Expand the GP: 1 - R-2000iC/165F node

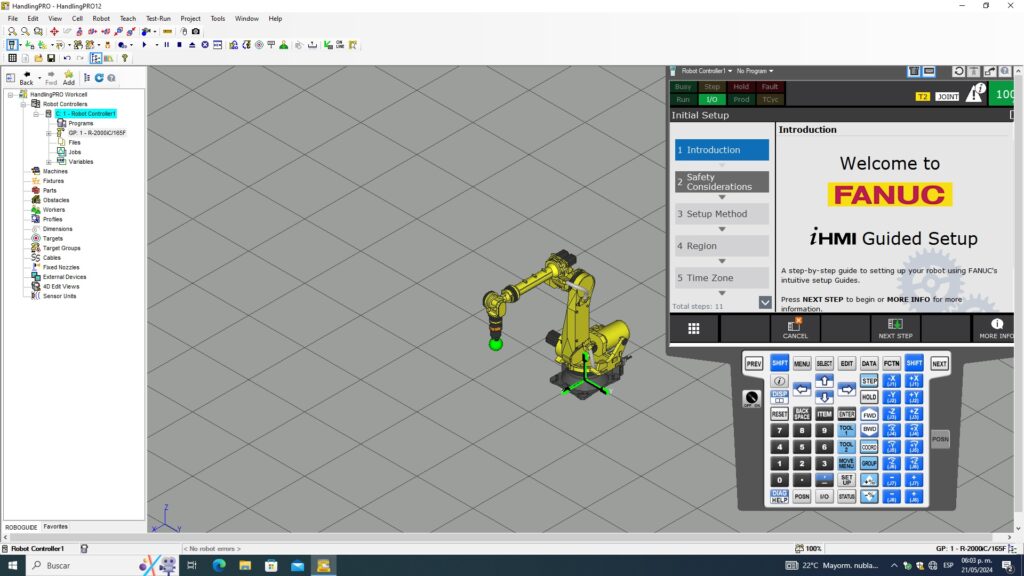point(48,132)
